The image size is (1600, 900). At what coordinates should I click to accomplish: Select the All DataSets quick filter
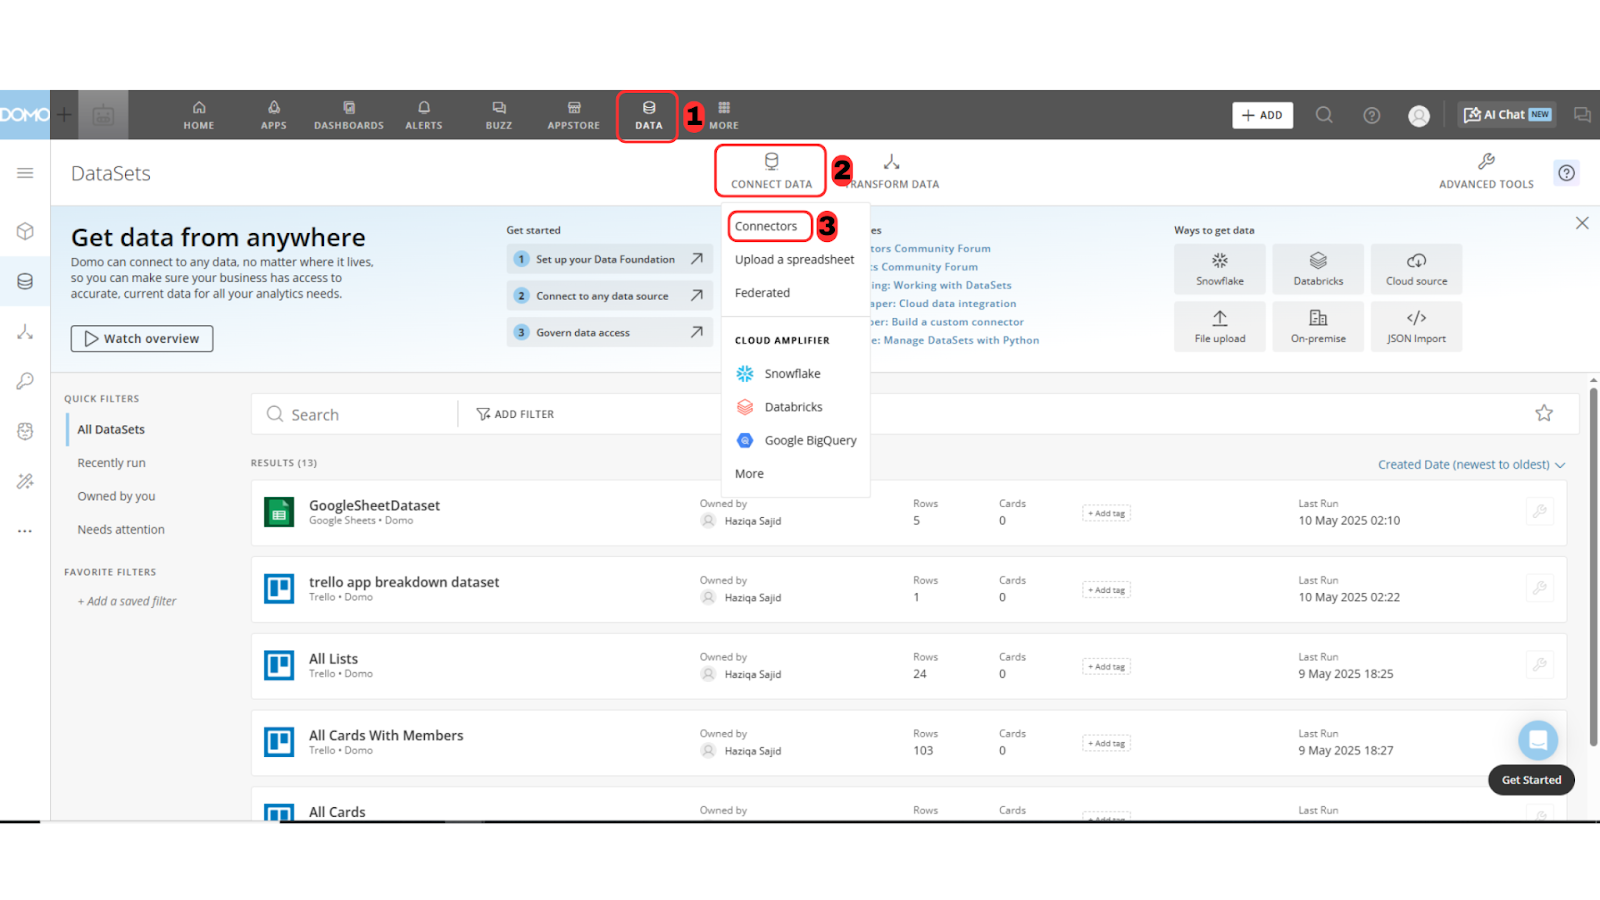[111, 430]
